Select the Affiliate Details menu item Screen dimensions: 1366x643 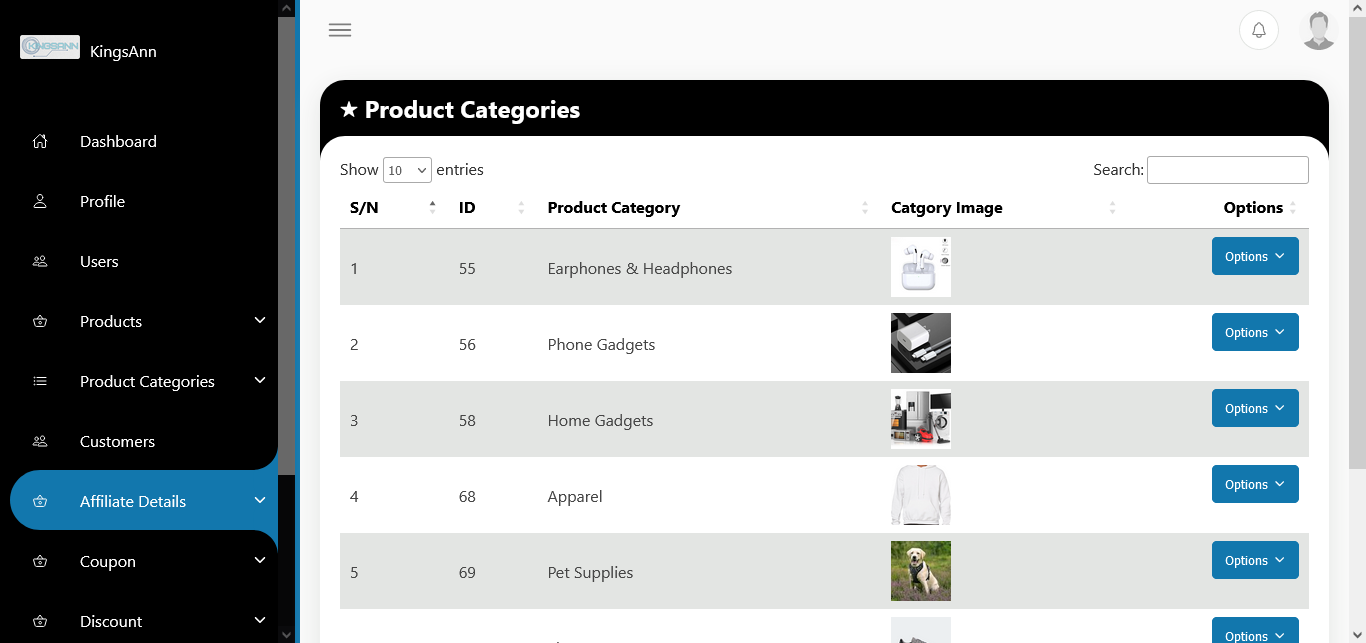coord(133,501)
